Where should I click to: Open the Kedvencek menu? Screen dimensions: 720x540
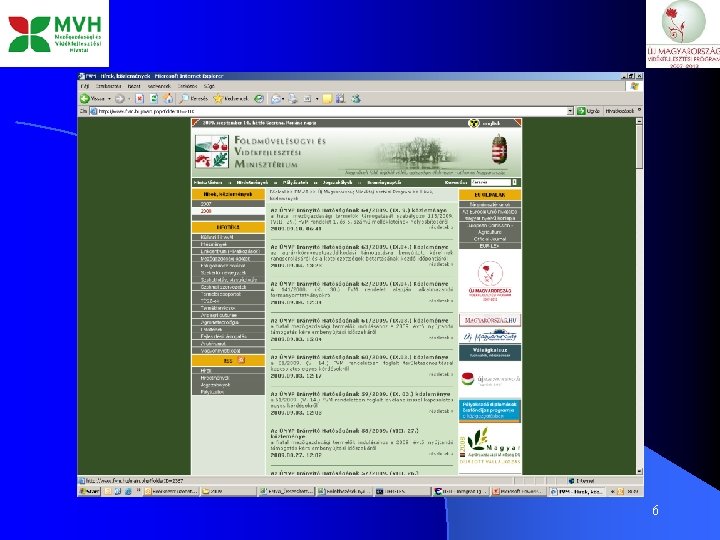point(159,86)
